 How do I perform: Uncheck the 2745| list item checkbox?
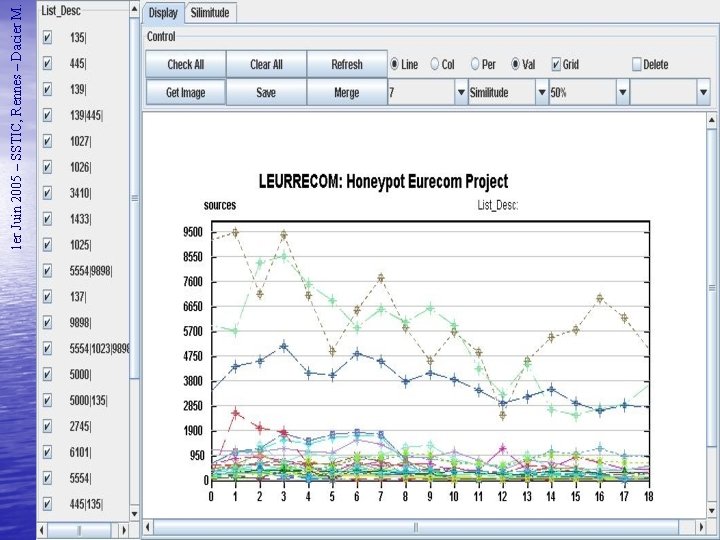coord(47,427)
